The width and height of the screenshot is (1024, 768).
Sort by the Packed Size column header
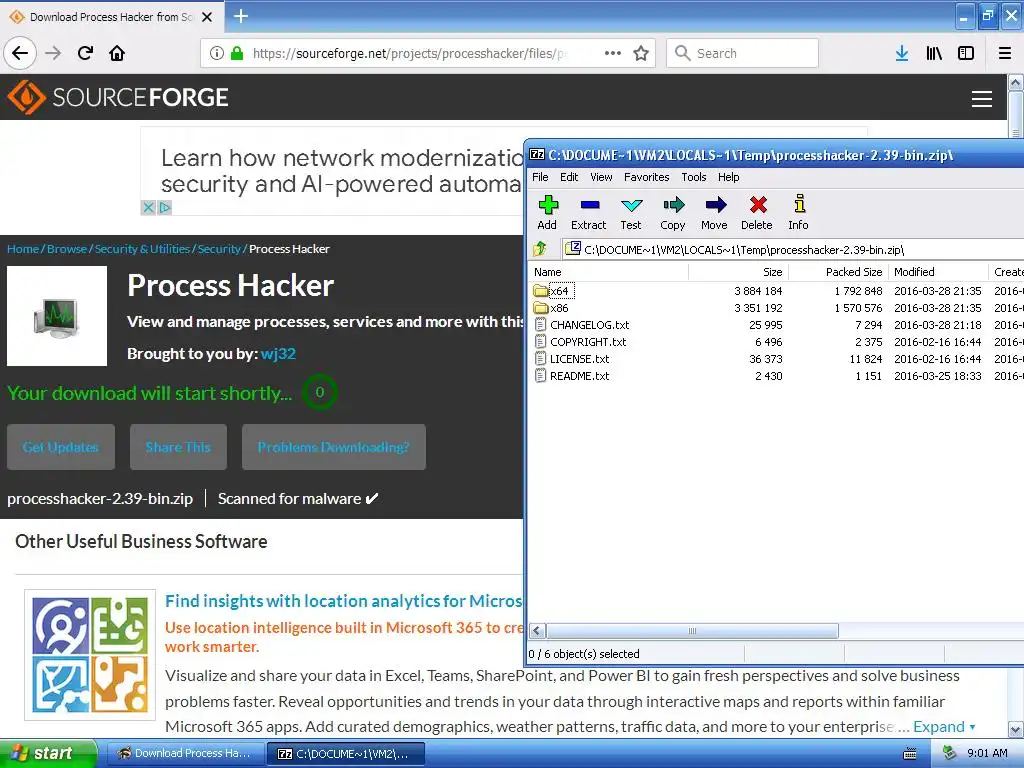coord(839,272)
